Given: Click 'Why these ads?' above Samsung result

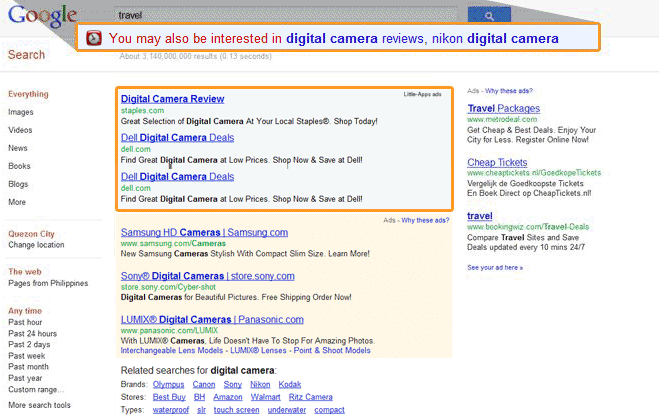Looking at the screenshot, I should 425,220.
